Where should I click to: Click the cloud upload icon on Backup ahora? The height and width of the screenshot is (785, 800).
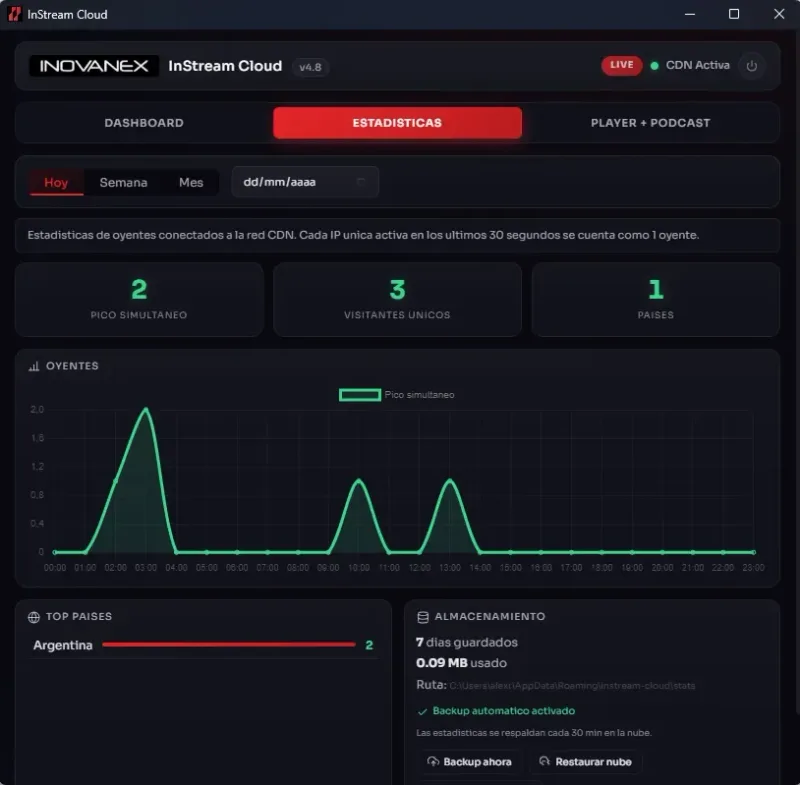(x=433, y=762)
